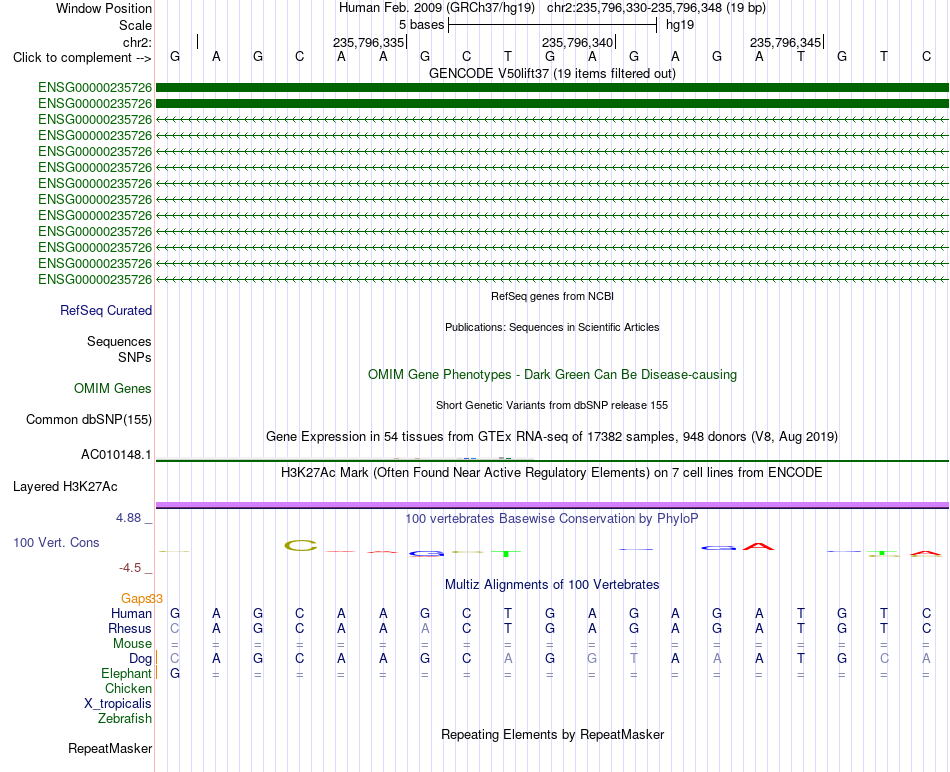Click the GTEx Gene Expression track title
Image resolution: width=950 pixels, height=772 pixels.
pyautogui.click(x=552, y=436)
